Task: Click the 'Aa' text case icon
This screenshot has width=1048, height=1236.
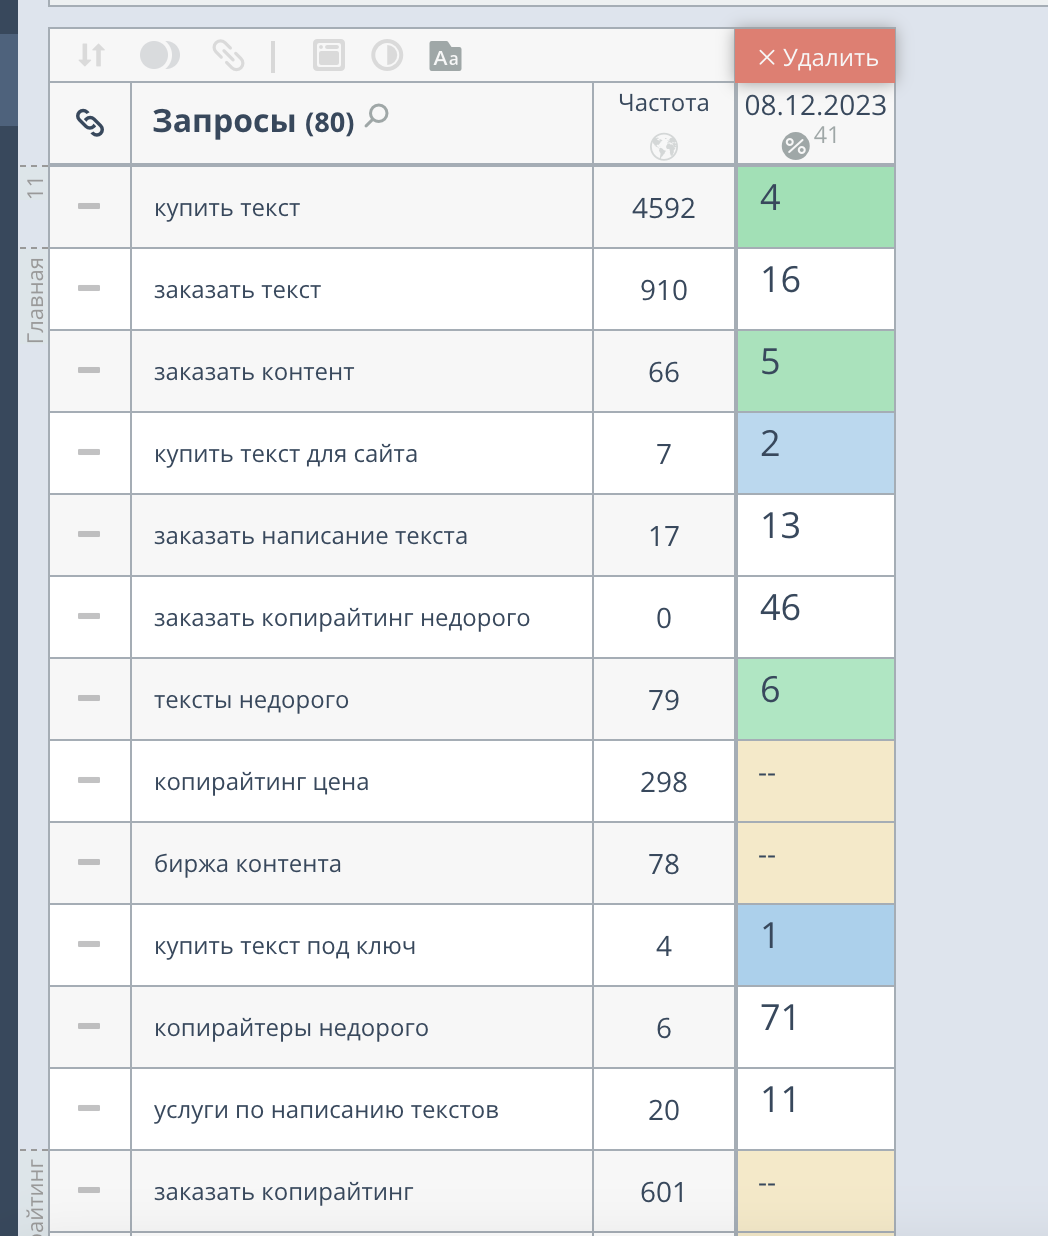Action: pyautogui.click(x=446, y=56)
